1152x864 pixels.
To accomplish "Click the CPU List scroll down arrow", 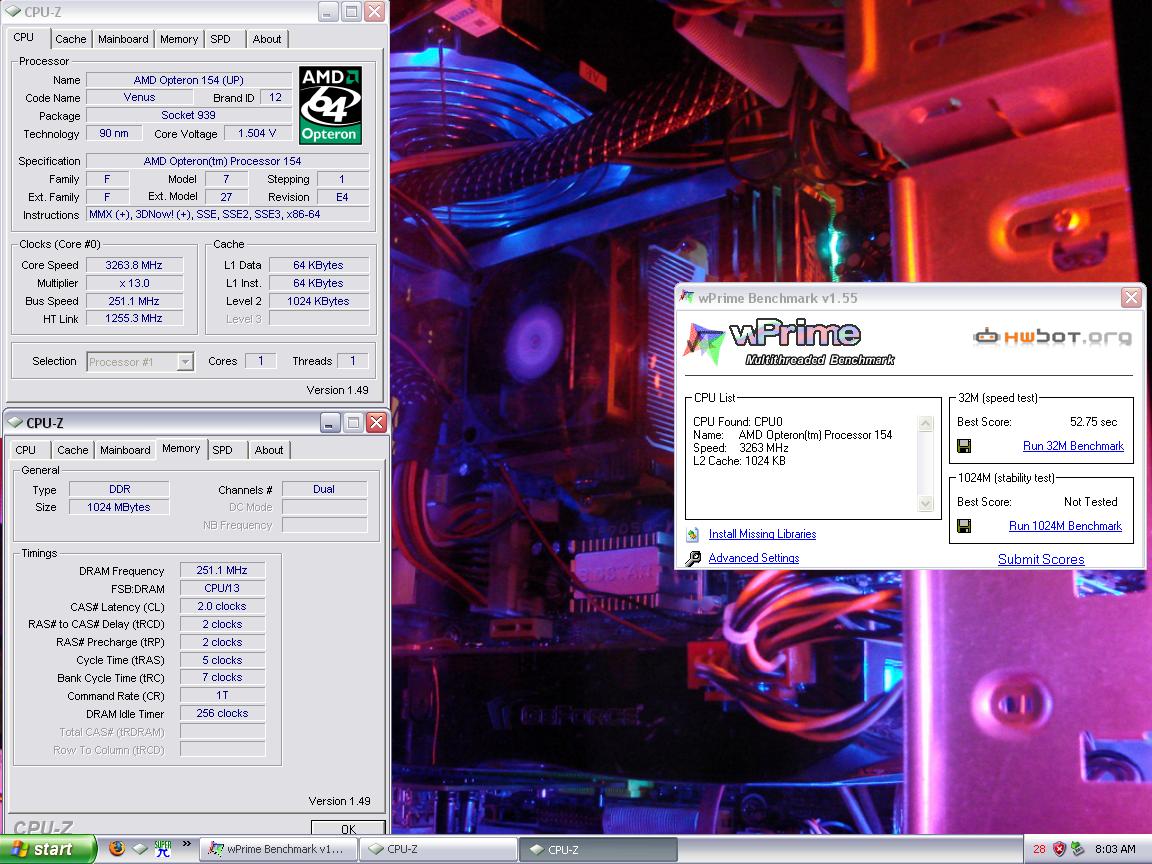I will (x=926, y=504).
